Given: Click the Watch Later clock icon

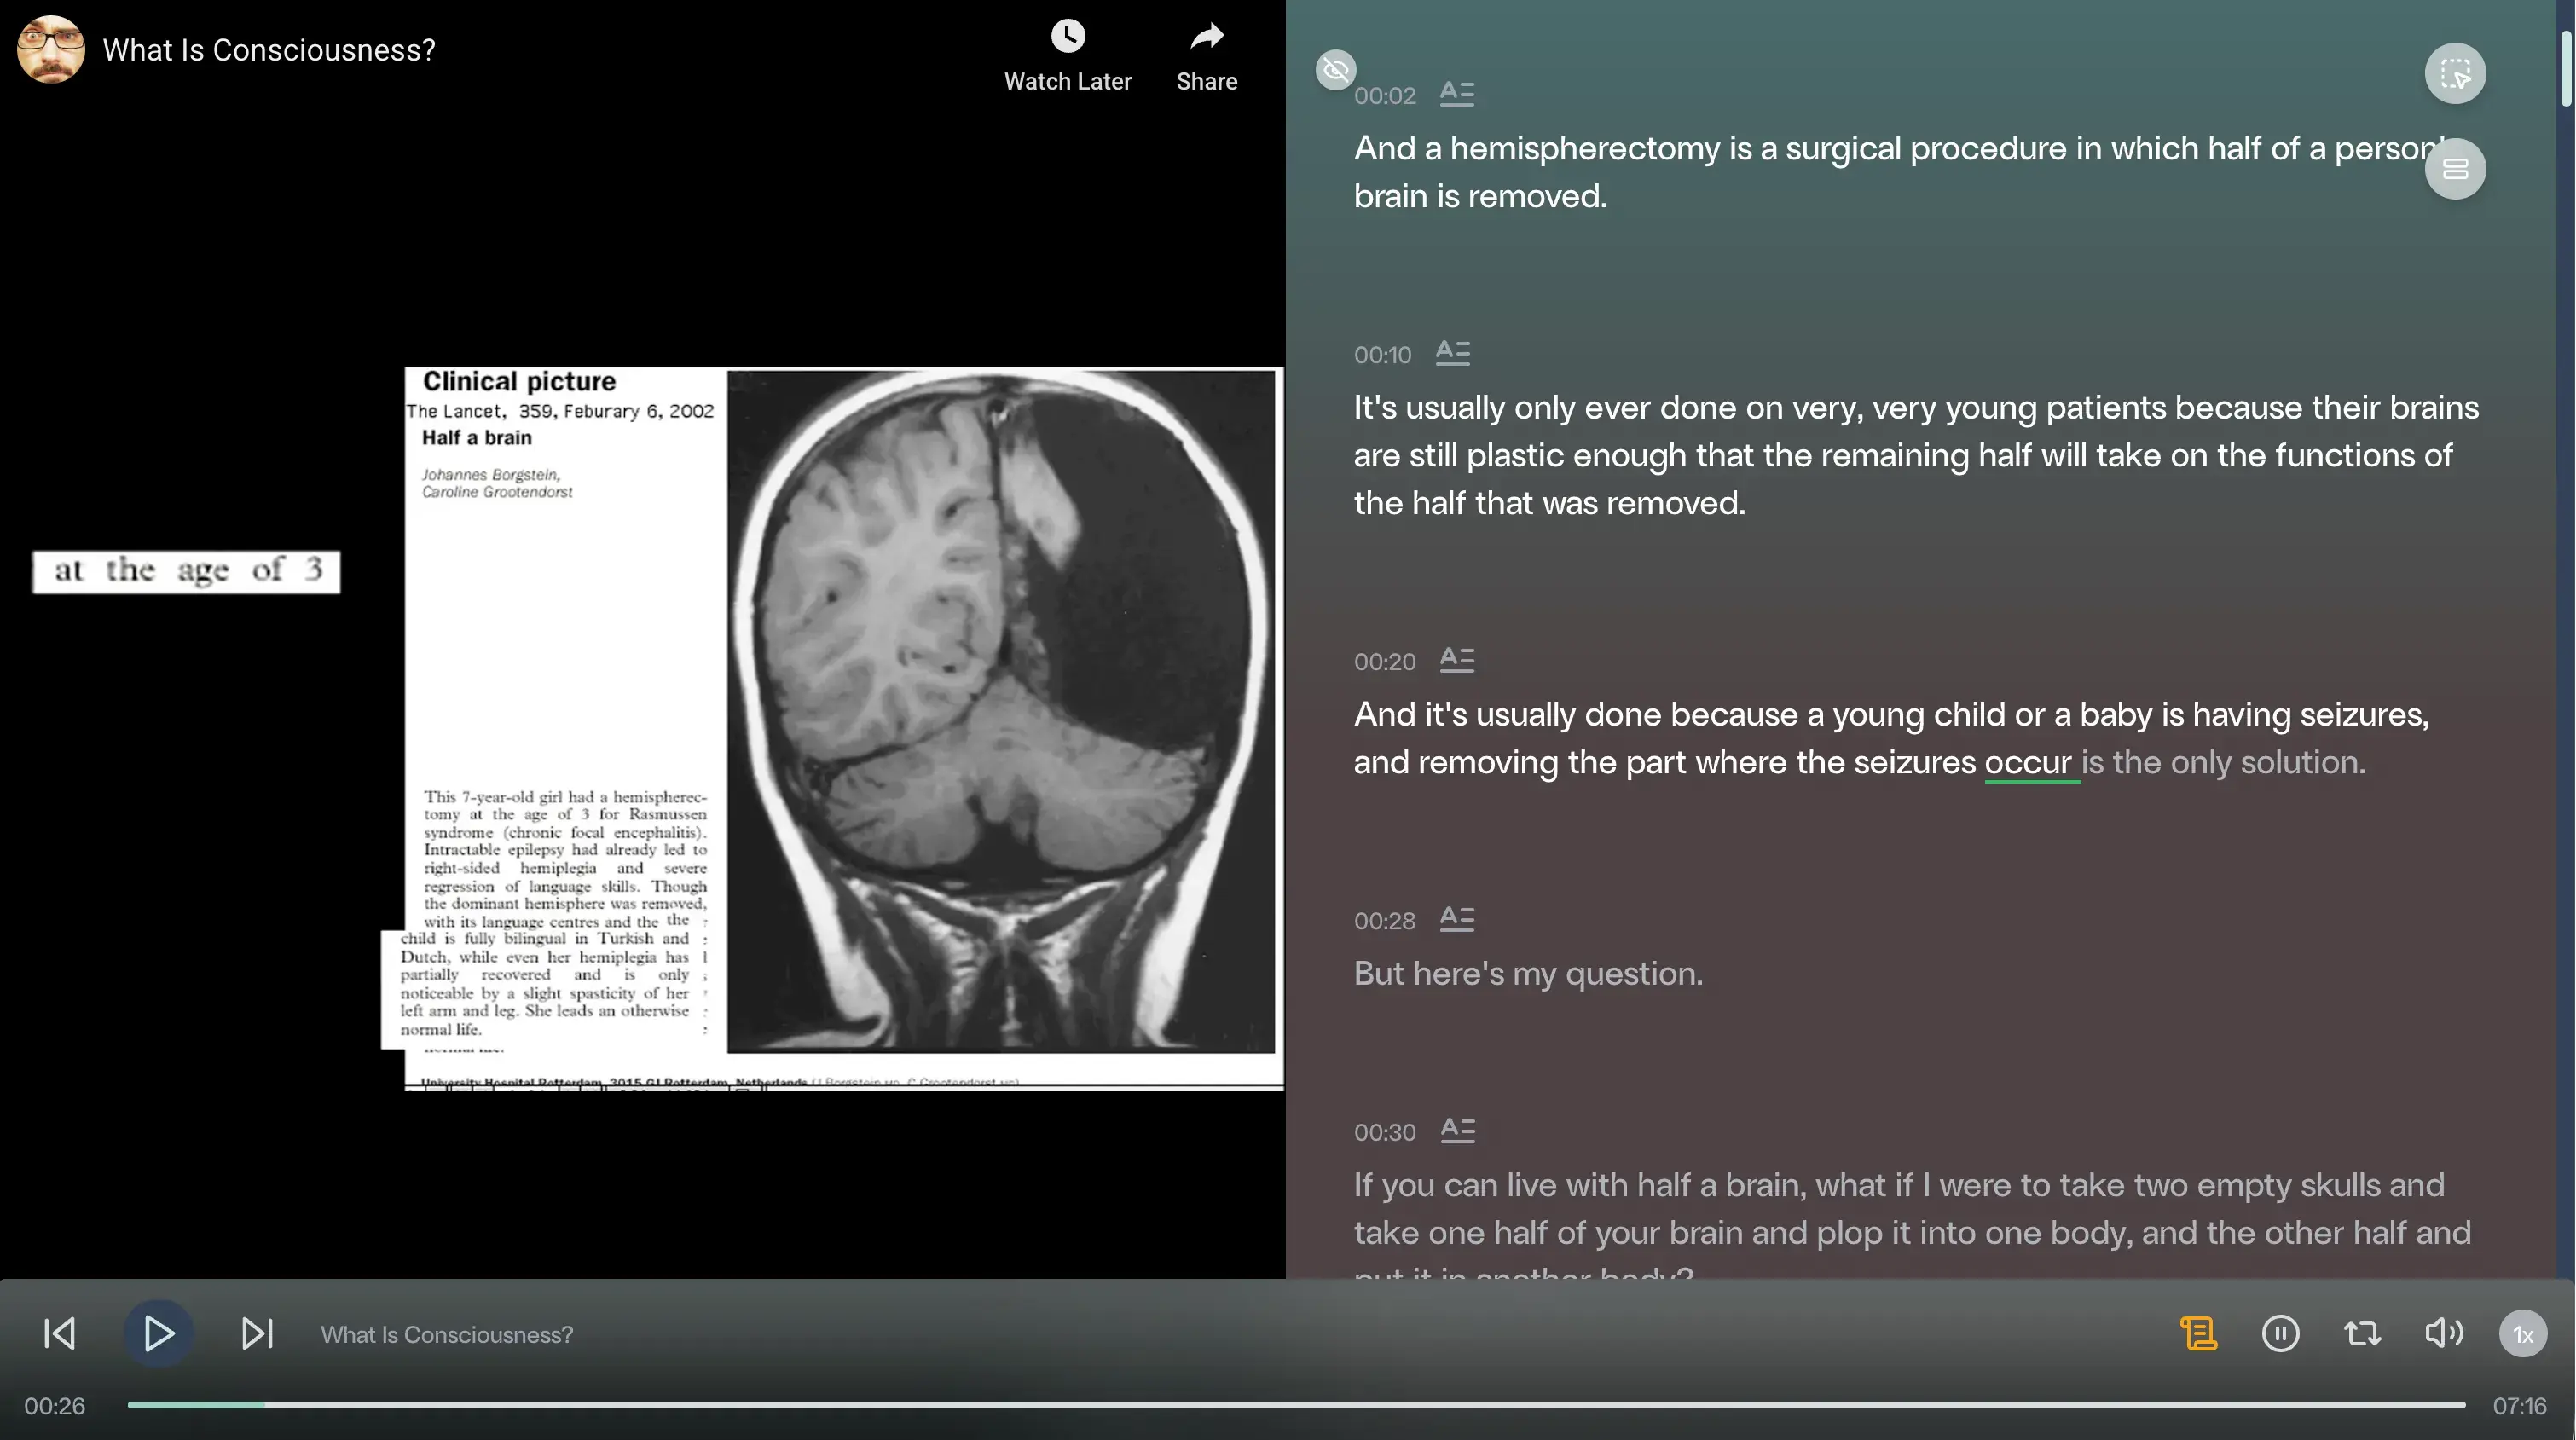Looking at the screenshot, I should click(x=1067, y=37).
